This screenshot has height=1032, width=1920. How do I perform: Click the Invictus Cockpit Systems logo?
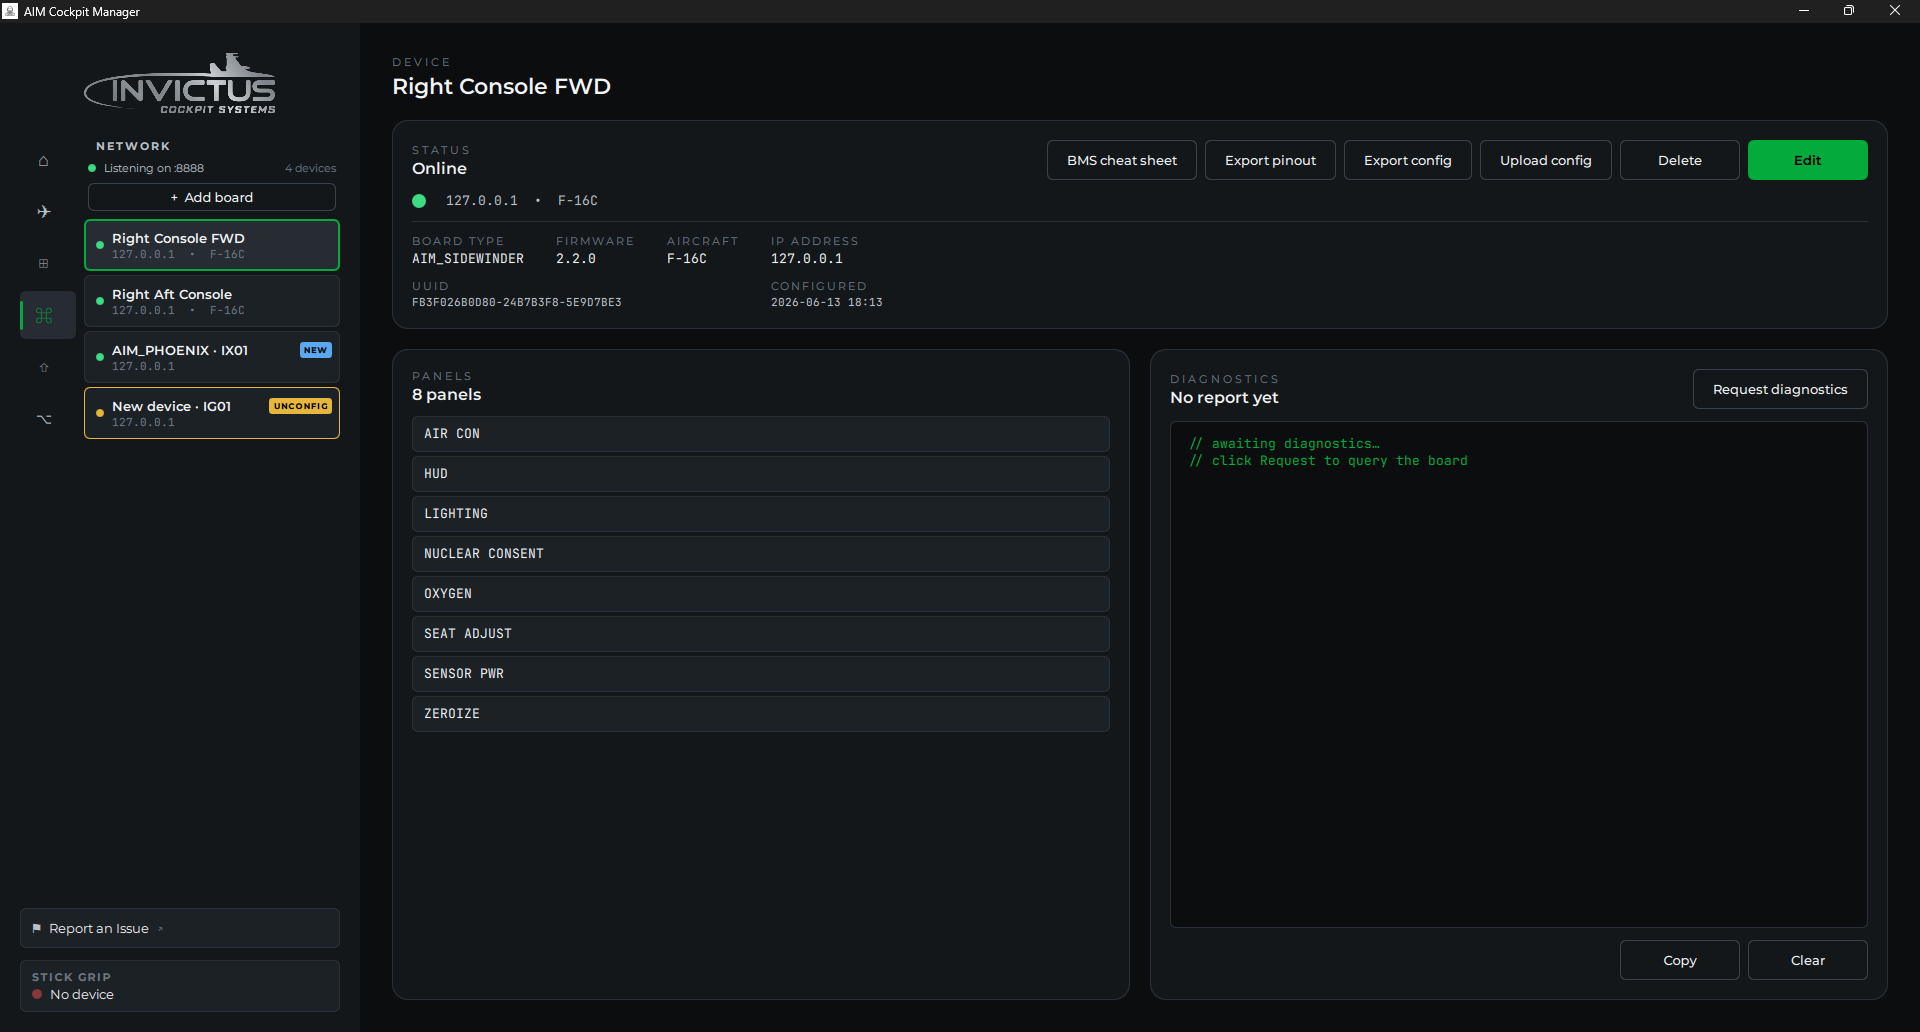point(180,85)
